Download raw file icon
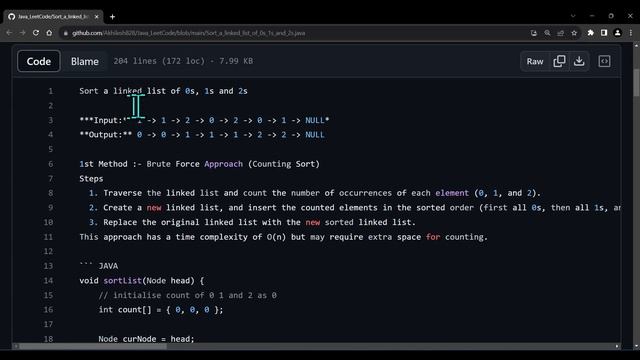 [x=579, y=61]
